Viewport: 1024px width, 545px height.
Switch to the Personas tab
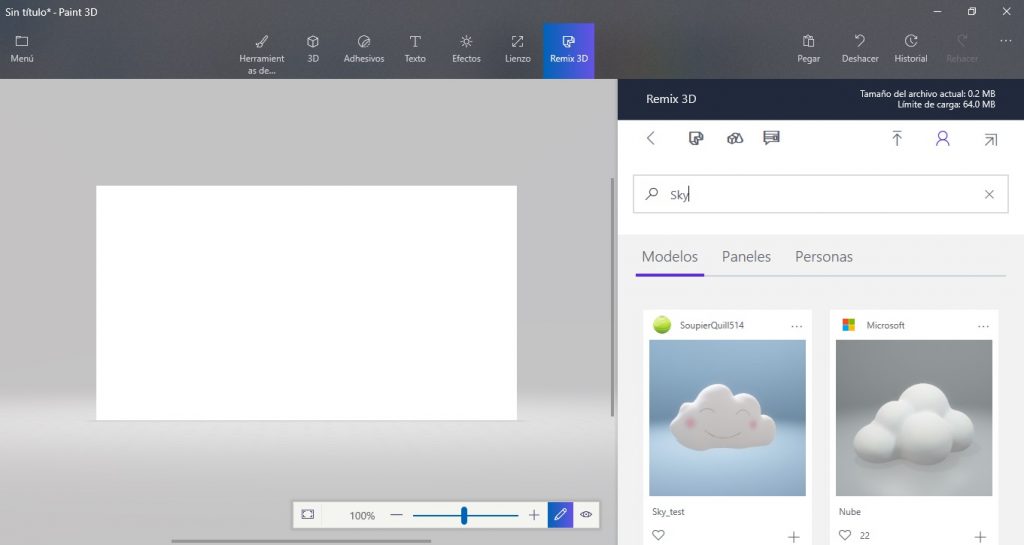coord(824,257)
